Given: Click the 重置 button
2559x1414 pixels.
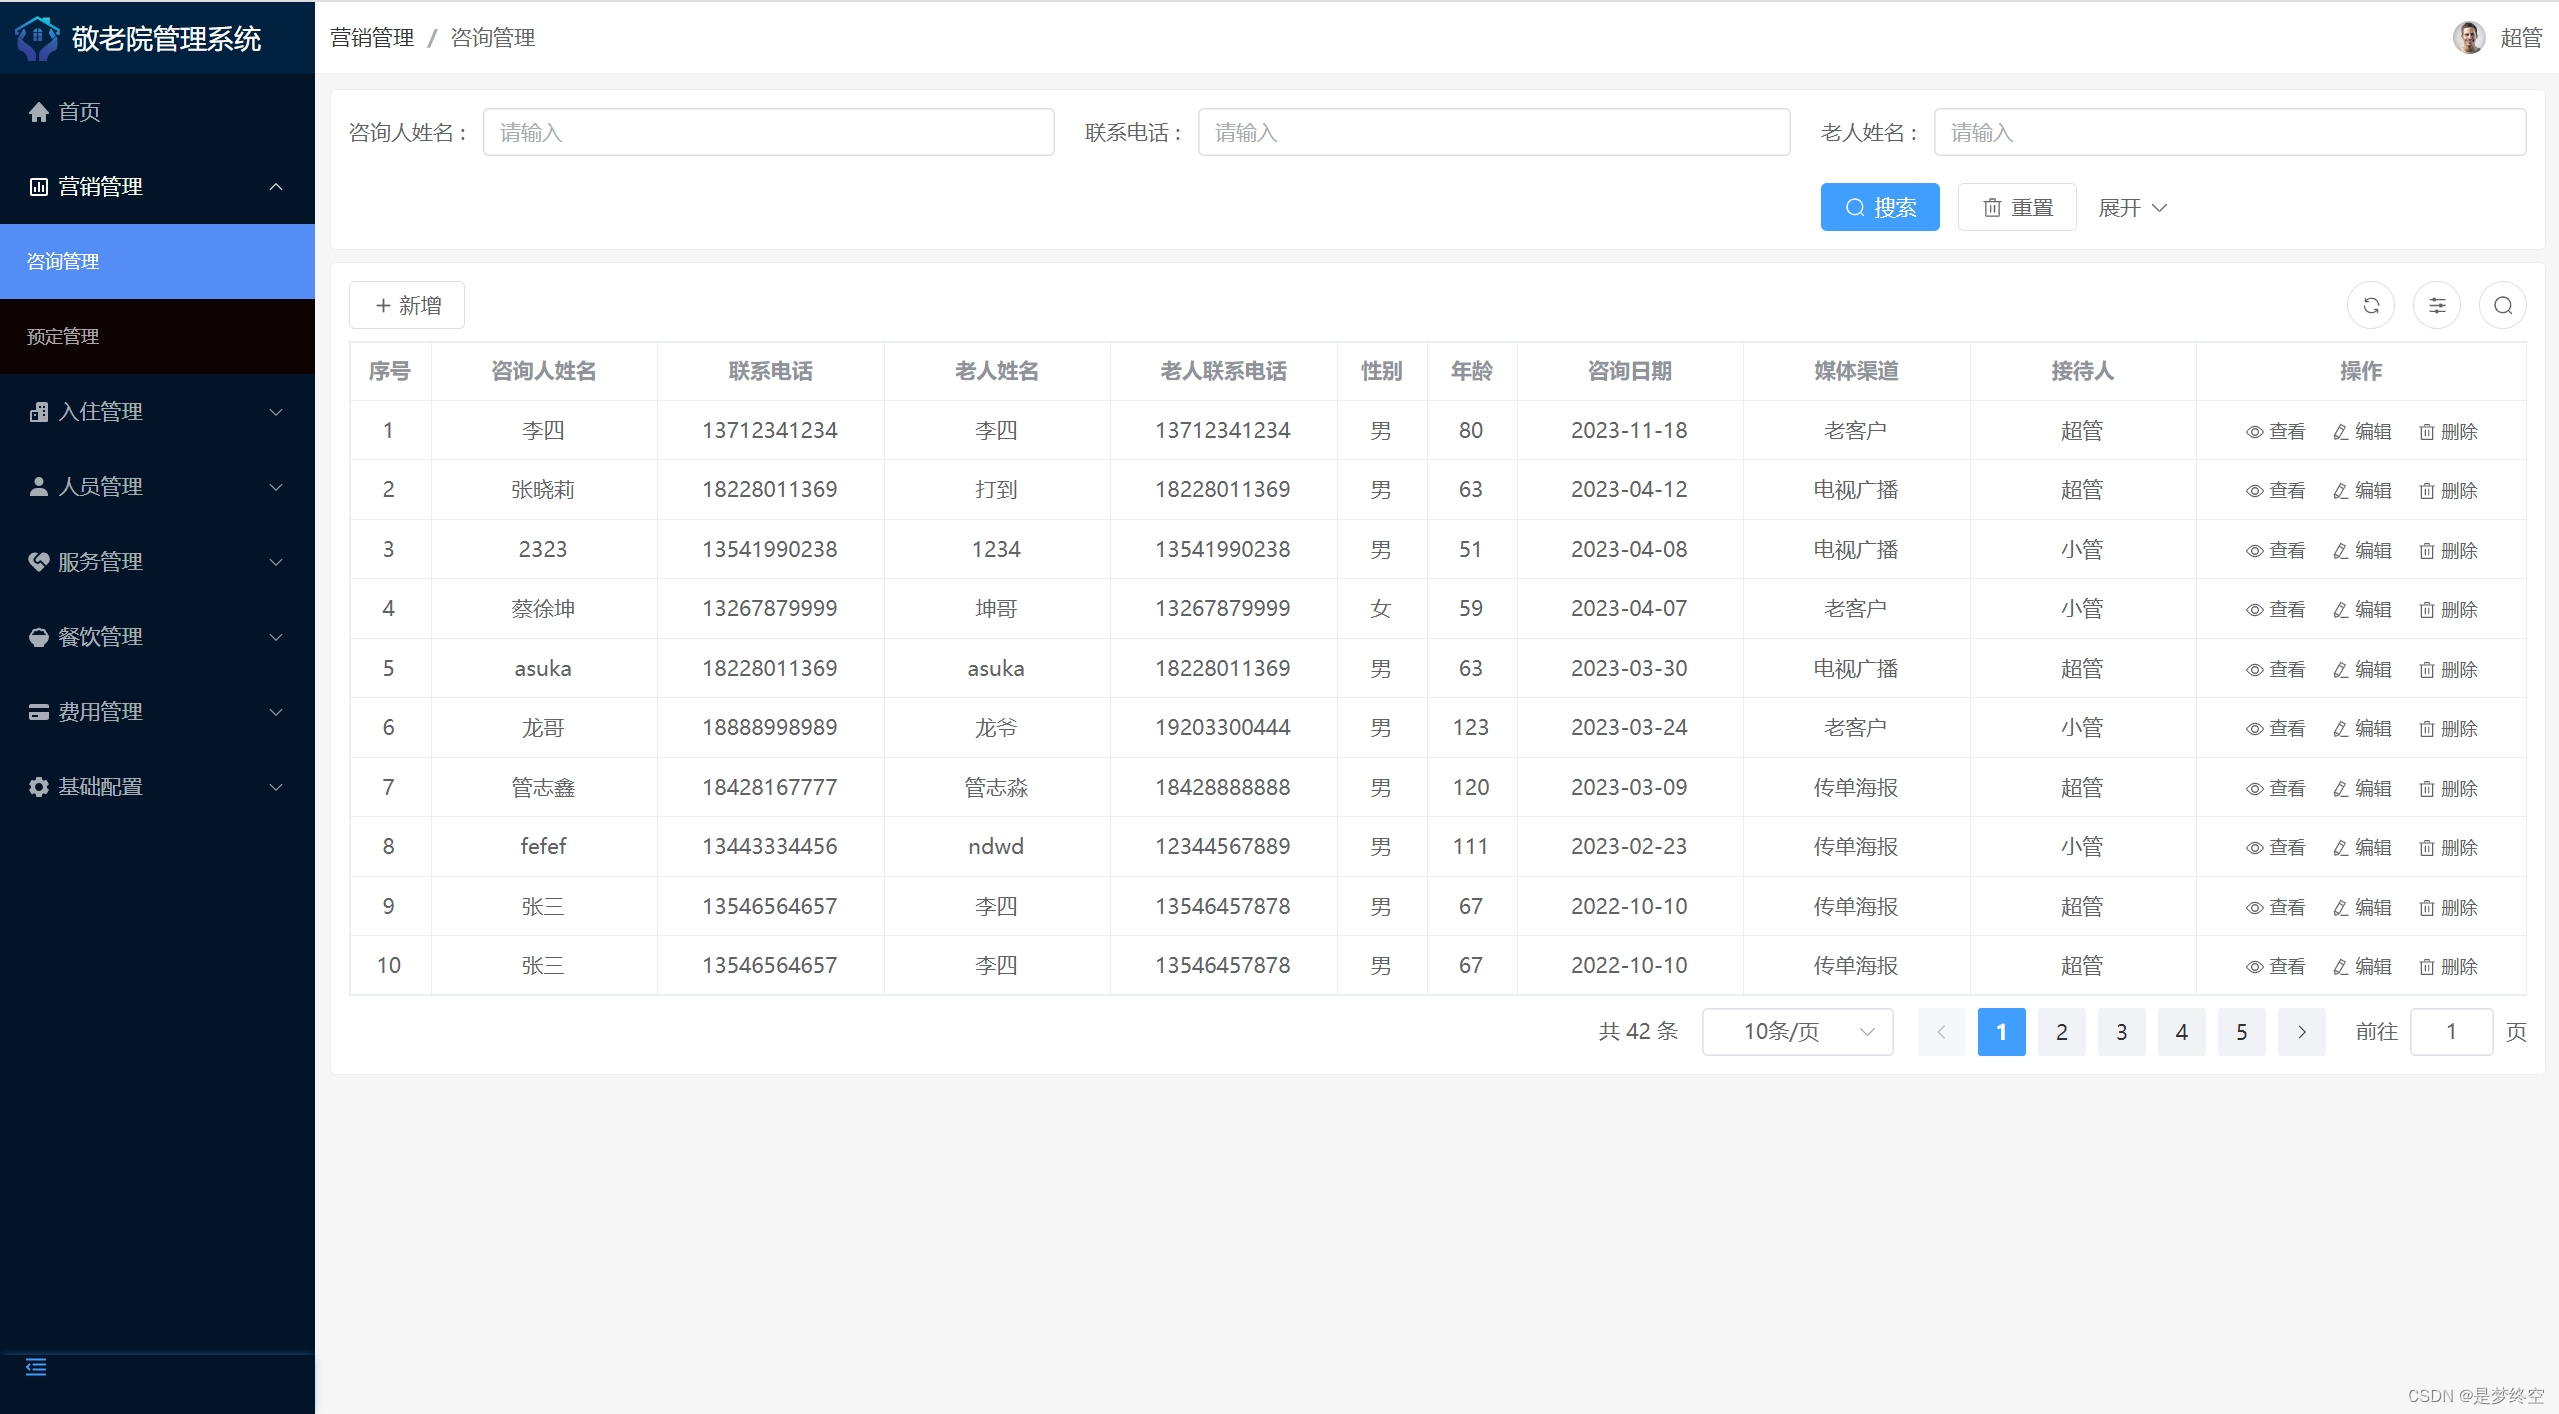Looking at the screenshot, I should [x=2016, y=207].
